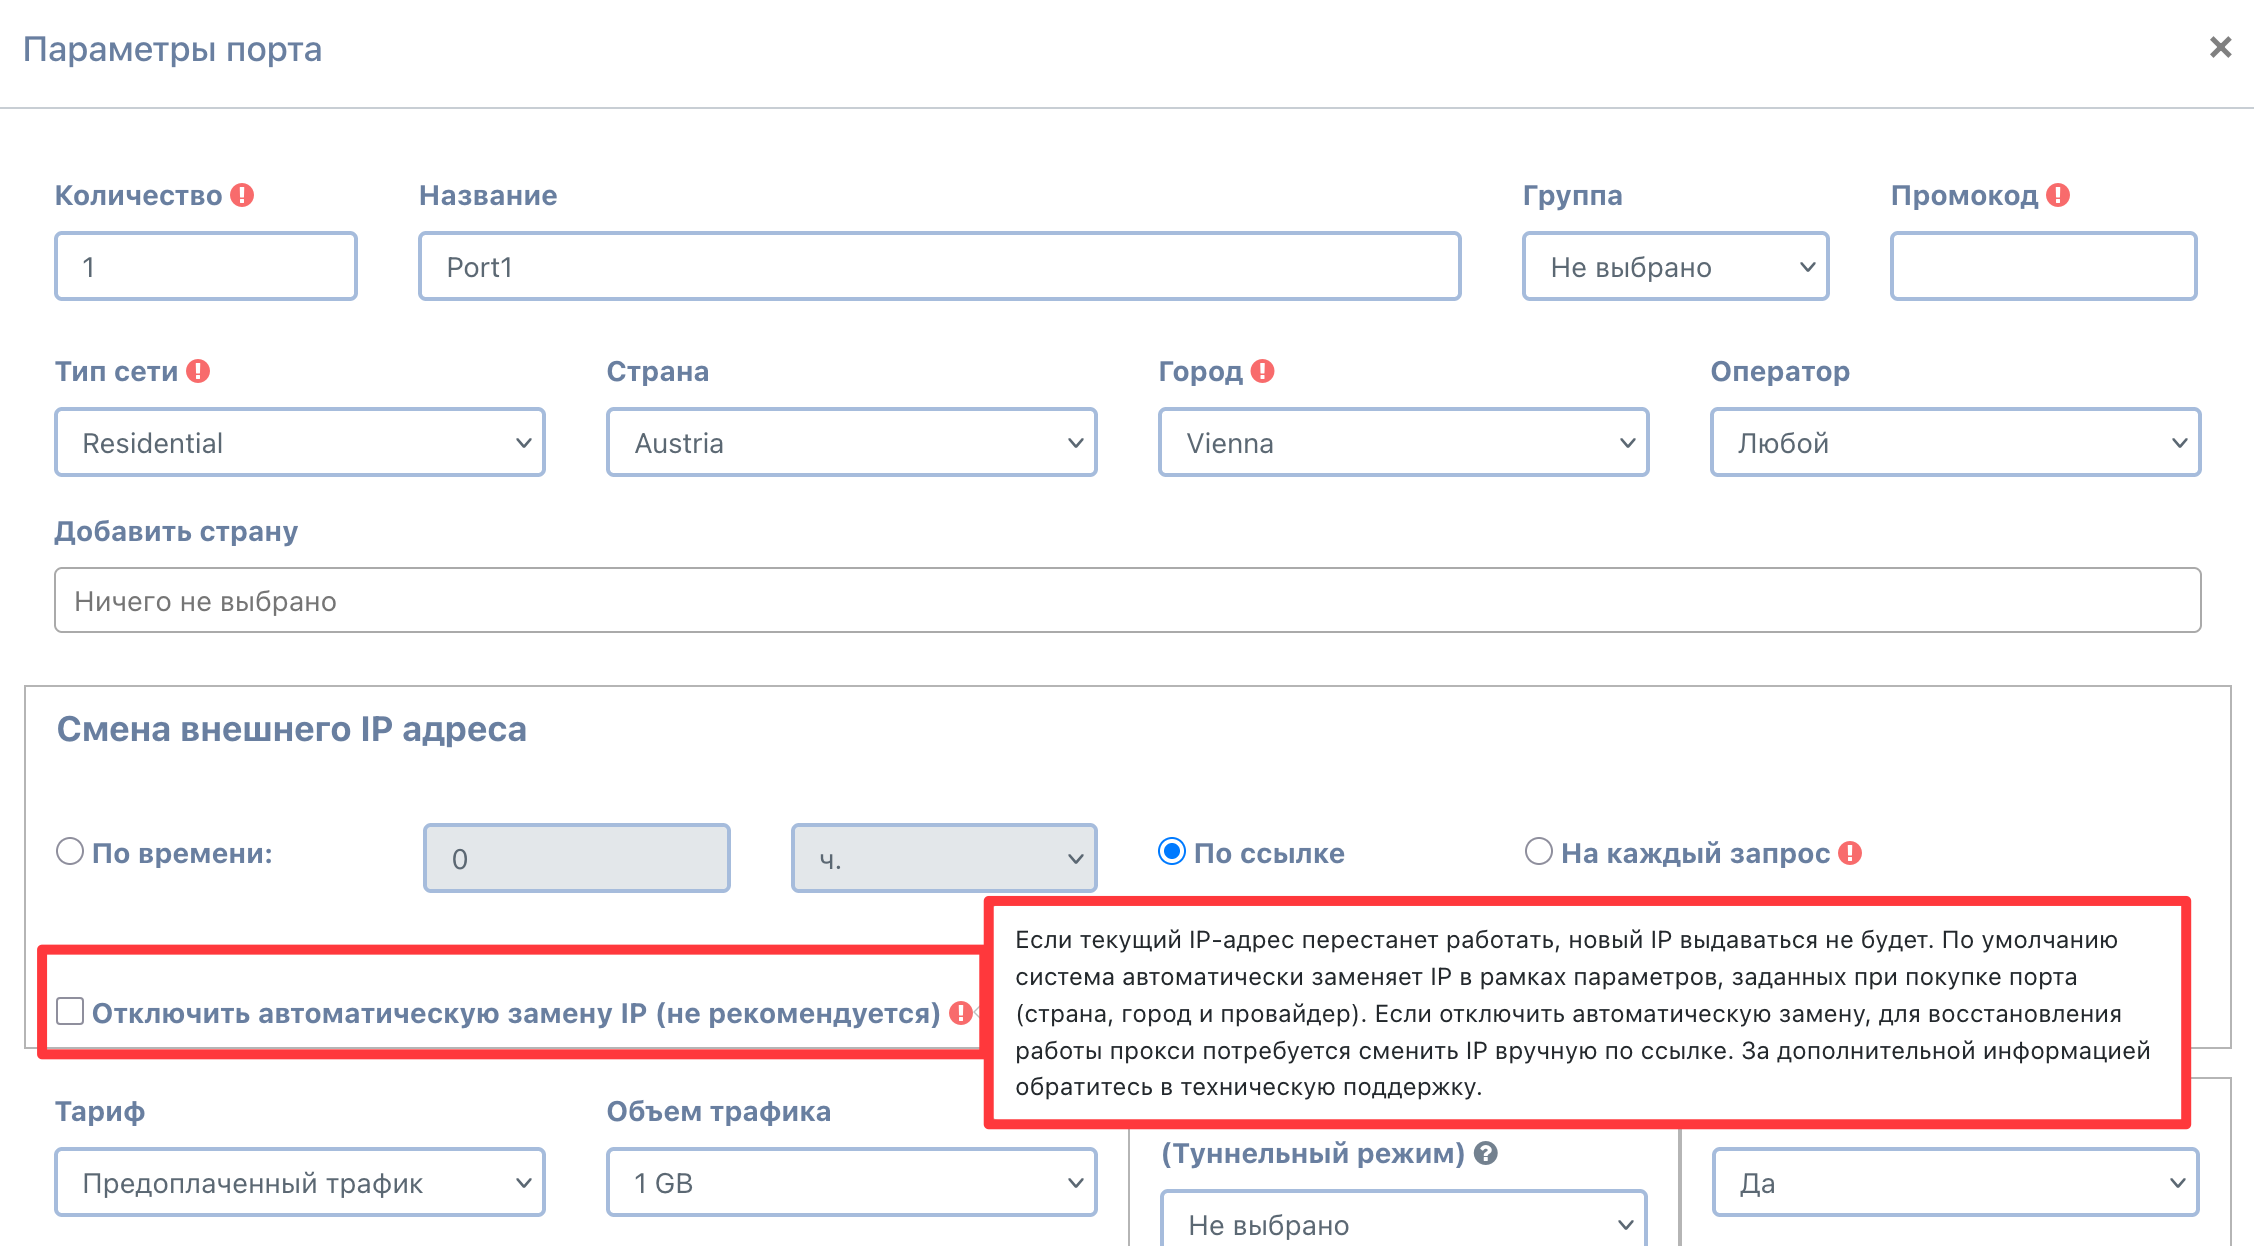Click the warning icon next to Тип сети
Screen dimensions: 2254x1246
pos(198,371)
